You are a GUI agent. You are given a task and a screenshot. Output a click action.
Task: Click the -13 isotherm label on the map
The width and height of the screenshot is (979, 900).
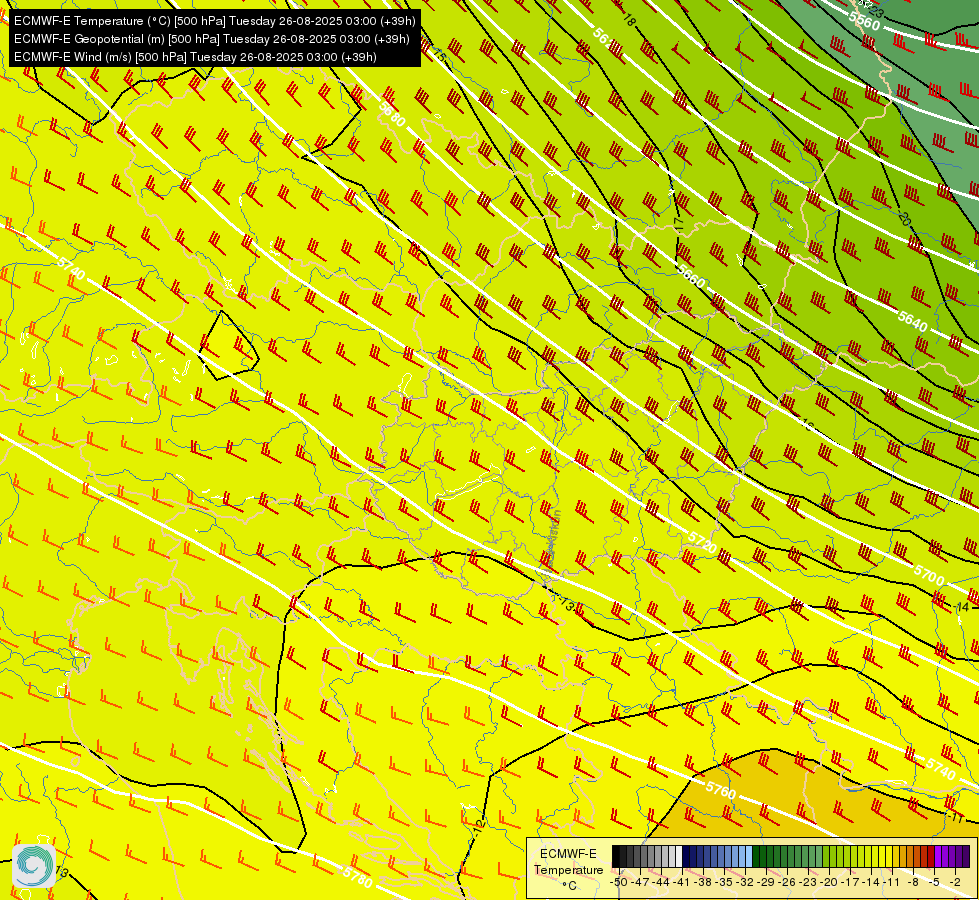565,603
